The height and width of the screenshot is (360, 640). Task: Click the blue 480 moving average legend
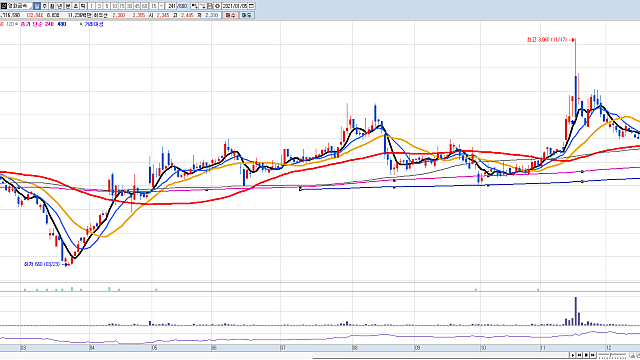pyautogui.click(x=62, y=24)
